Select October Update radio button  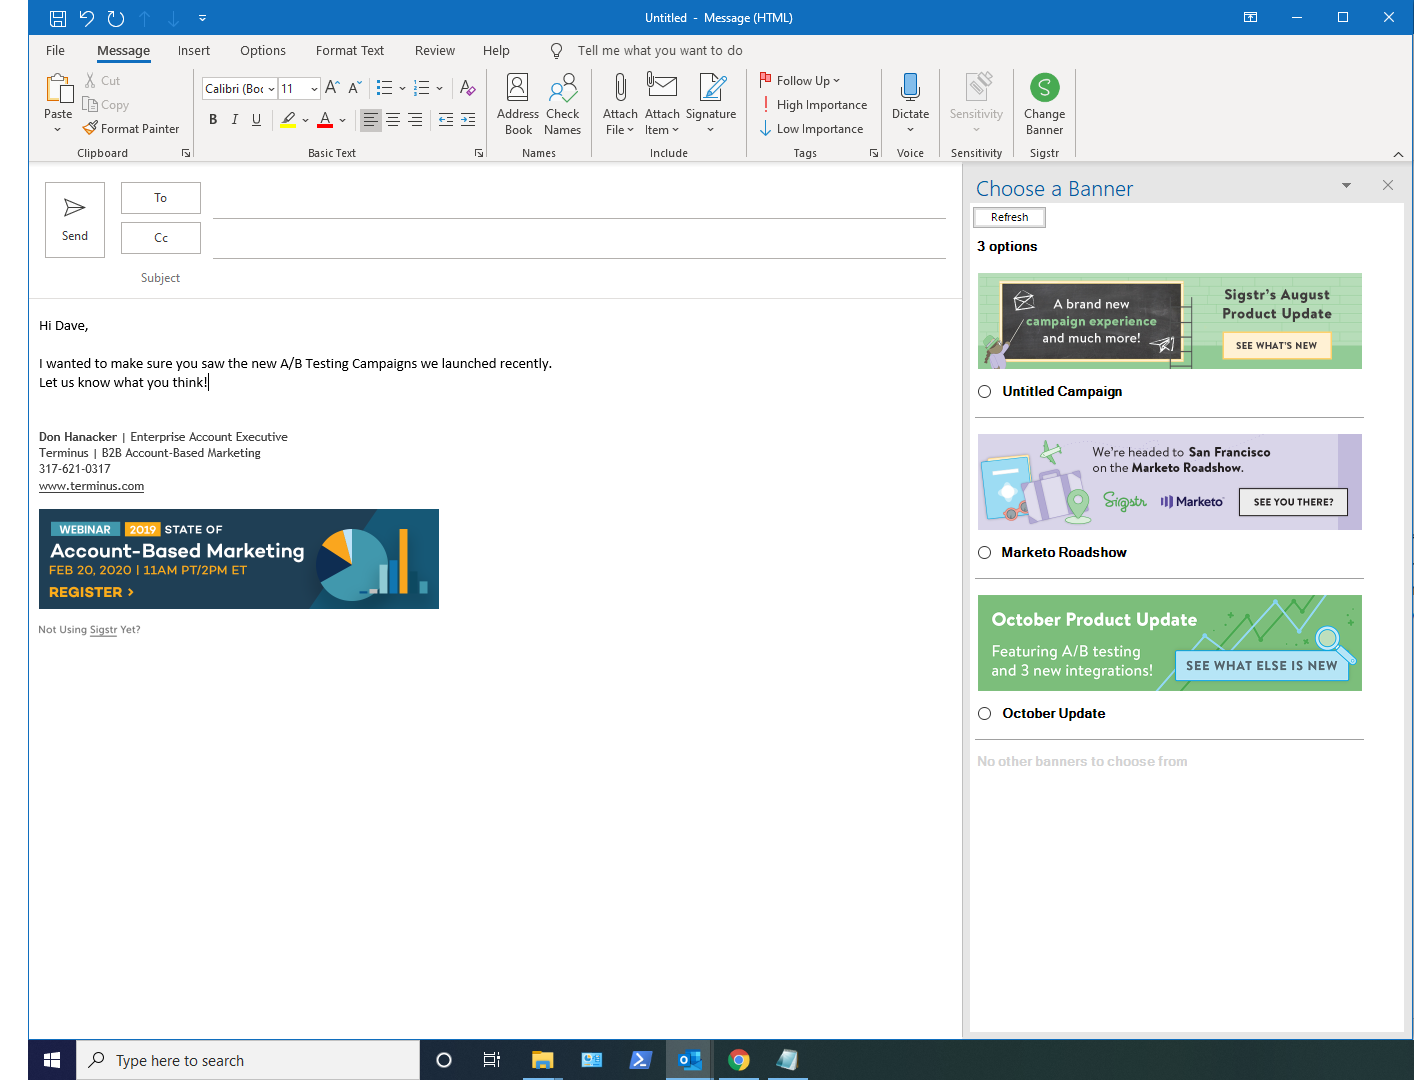coord(985,714)
